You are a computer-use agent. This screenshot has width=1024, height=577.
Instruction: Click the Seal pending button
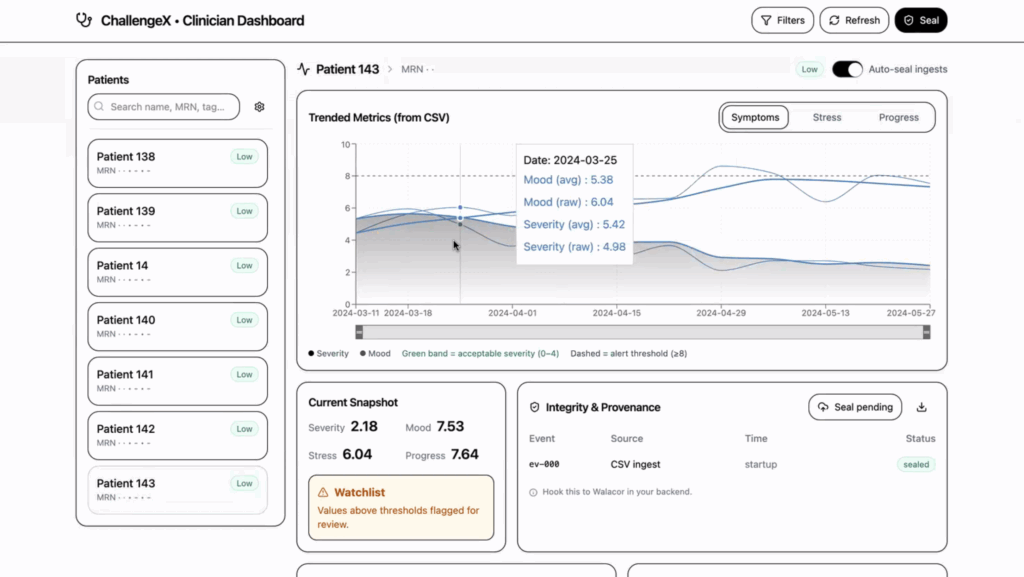pos(855,407)
